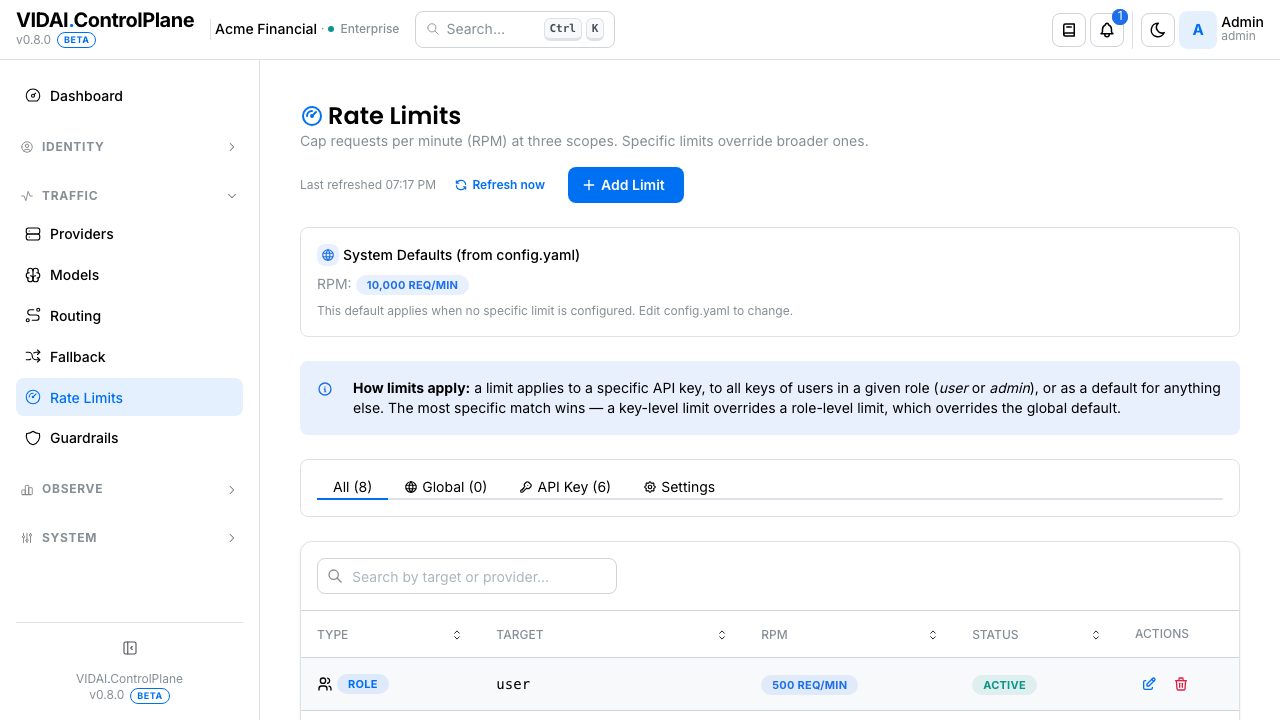
Task: Open Routing page
Action: (129, 316)
